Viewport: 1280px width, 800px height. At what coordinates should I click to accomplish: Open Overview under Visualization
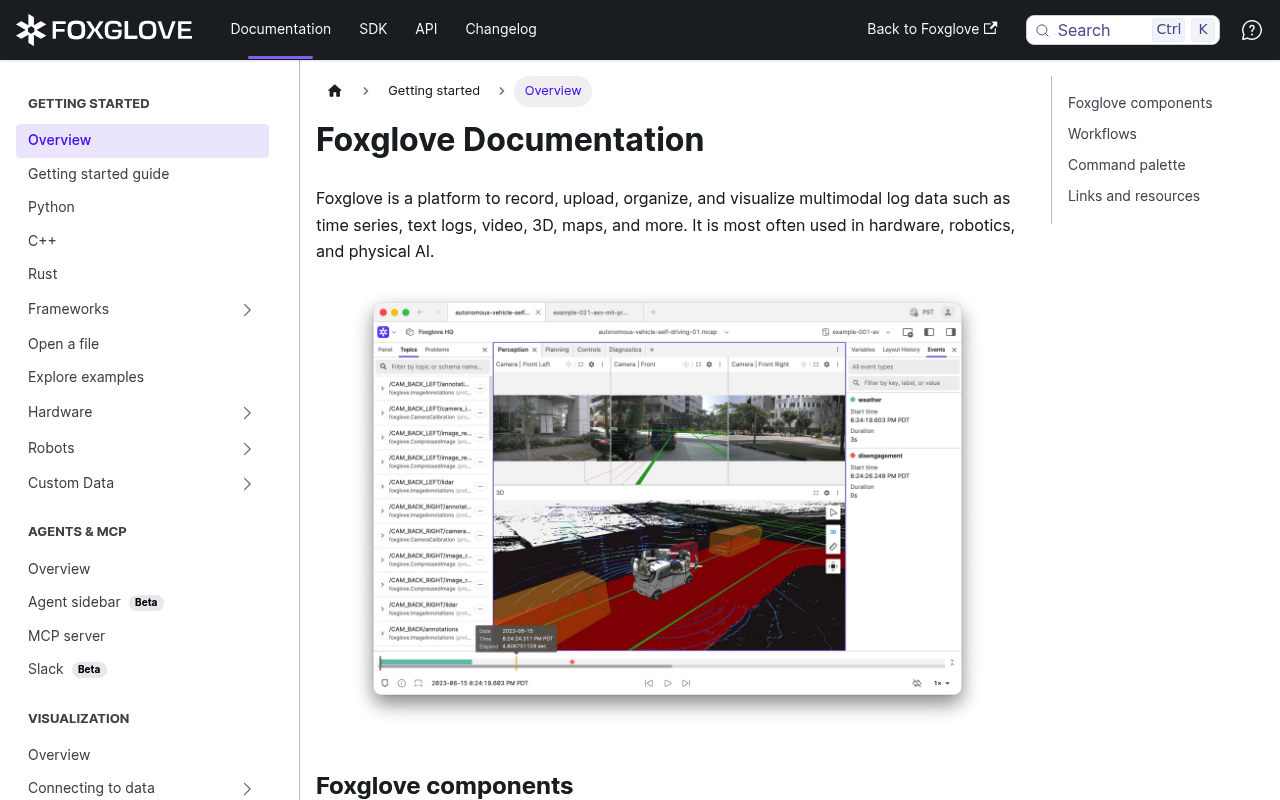point(142,755)
